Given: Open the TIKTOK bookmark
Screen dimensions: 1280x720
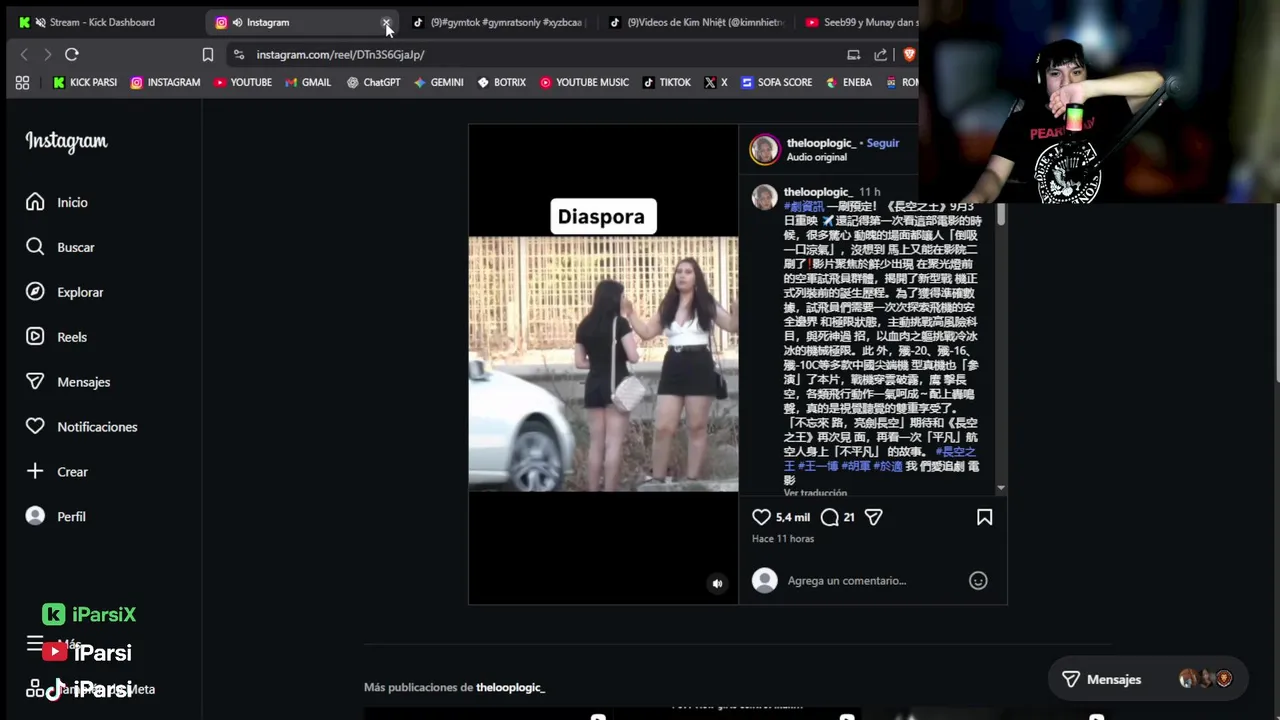Looking at the screenshot, I should [x=666, y=82].
